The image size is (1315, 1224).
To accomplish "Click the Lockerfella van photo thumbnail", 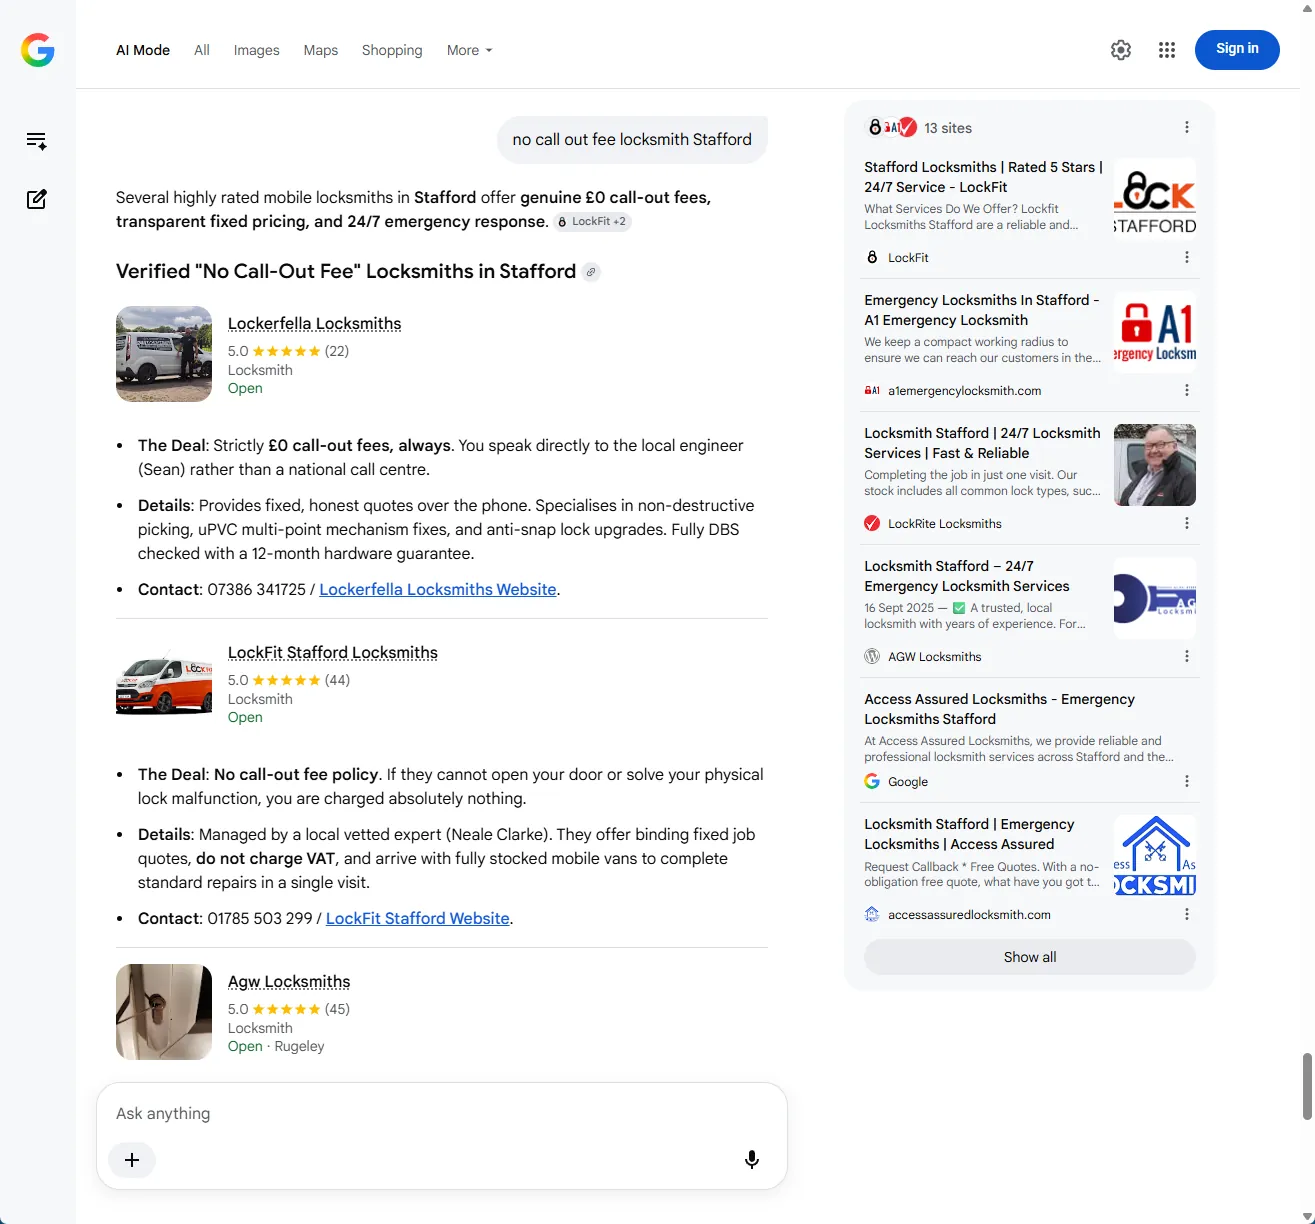I will [x=164, y=354].
